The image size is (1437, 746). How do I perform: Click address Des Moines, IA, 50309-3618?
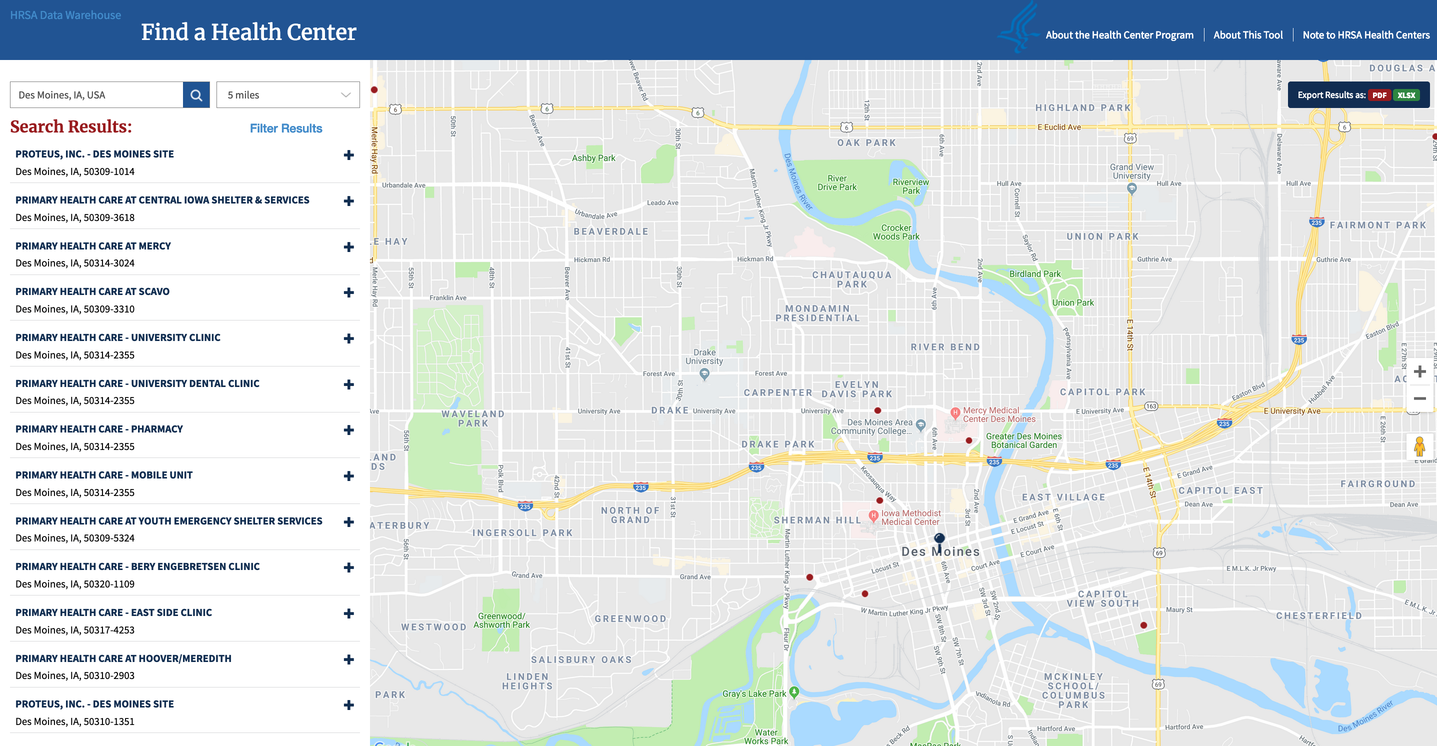(x=75, y=218)
